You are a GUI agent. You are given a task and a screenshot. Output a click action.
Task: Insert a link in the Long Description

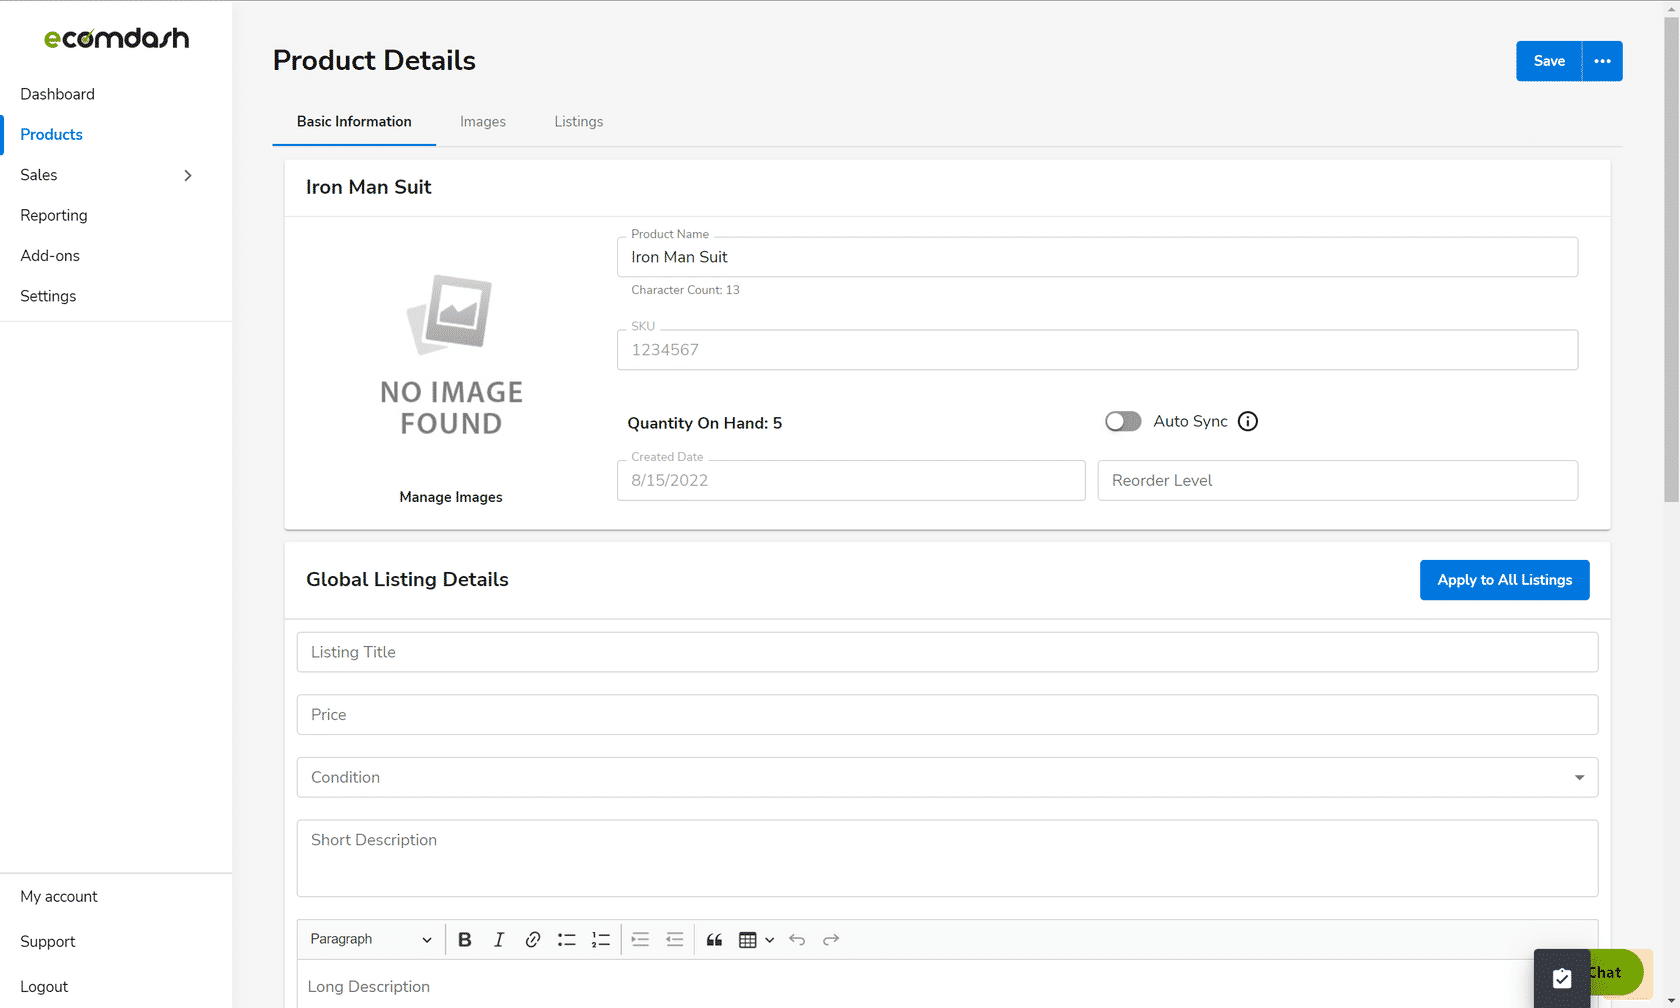pos(533,939)
